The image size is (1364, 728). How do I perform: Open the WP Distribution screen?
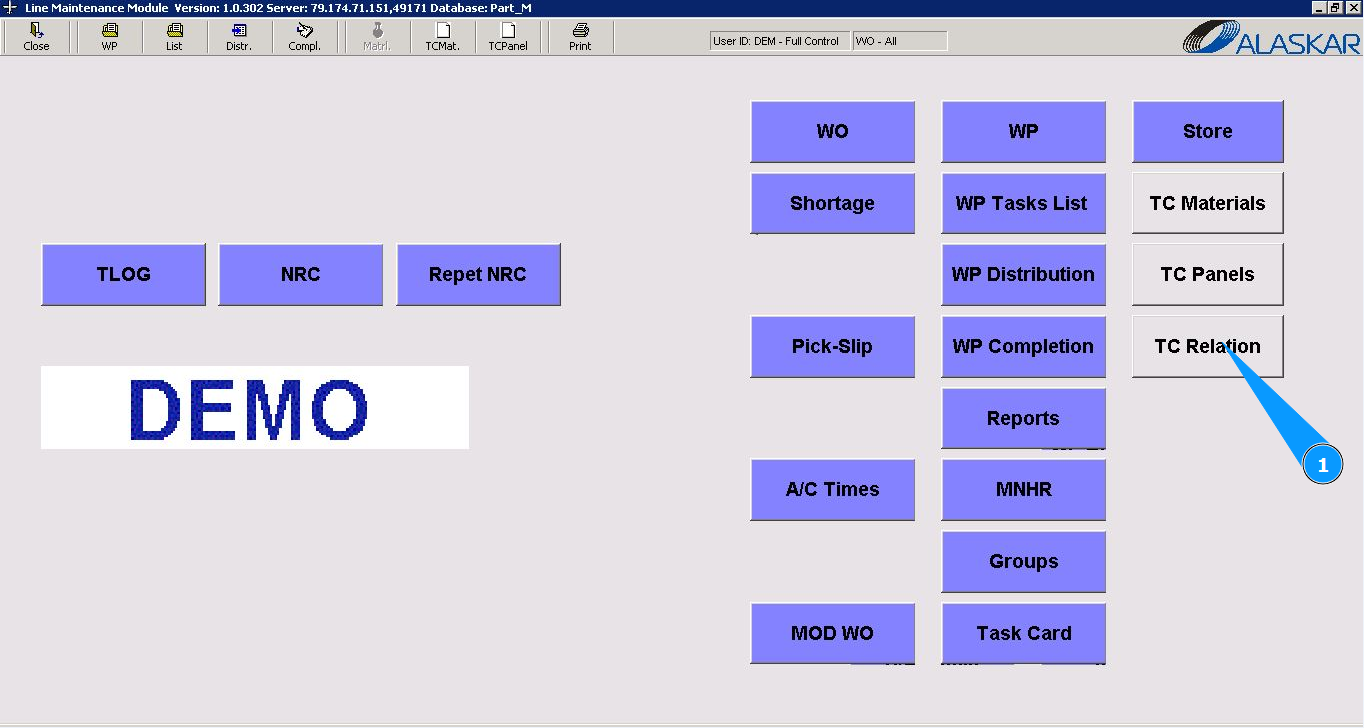[1023, 274]
